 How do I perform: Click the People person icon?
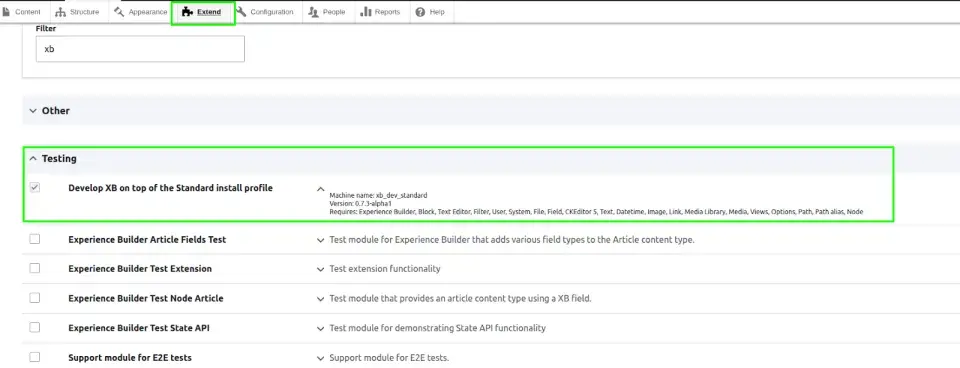point(313,12)
